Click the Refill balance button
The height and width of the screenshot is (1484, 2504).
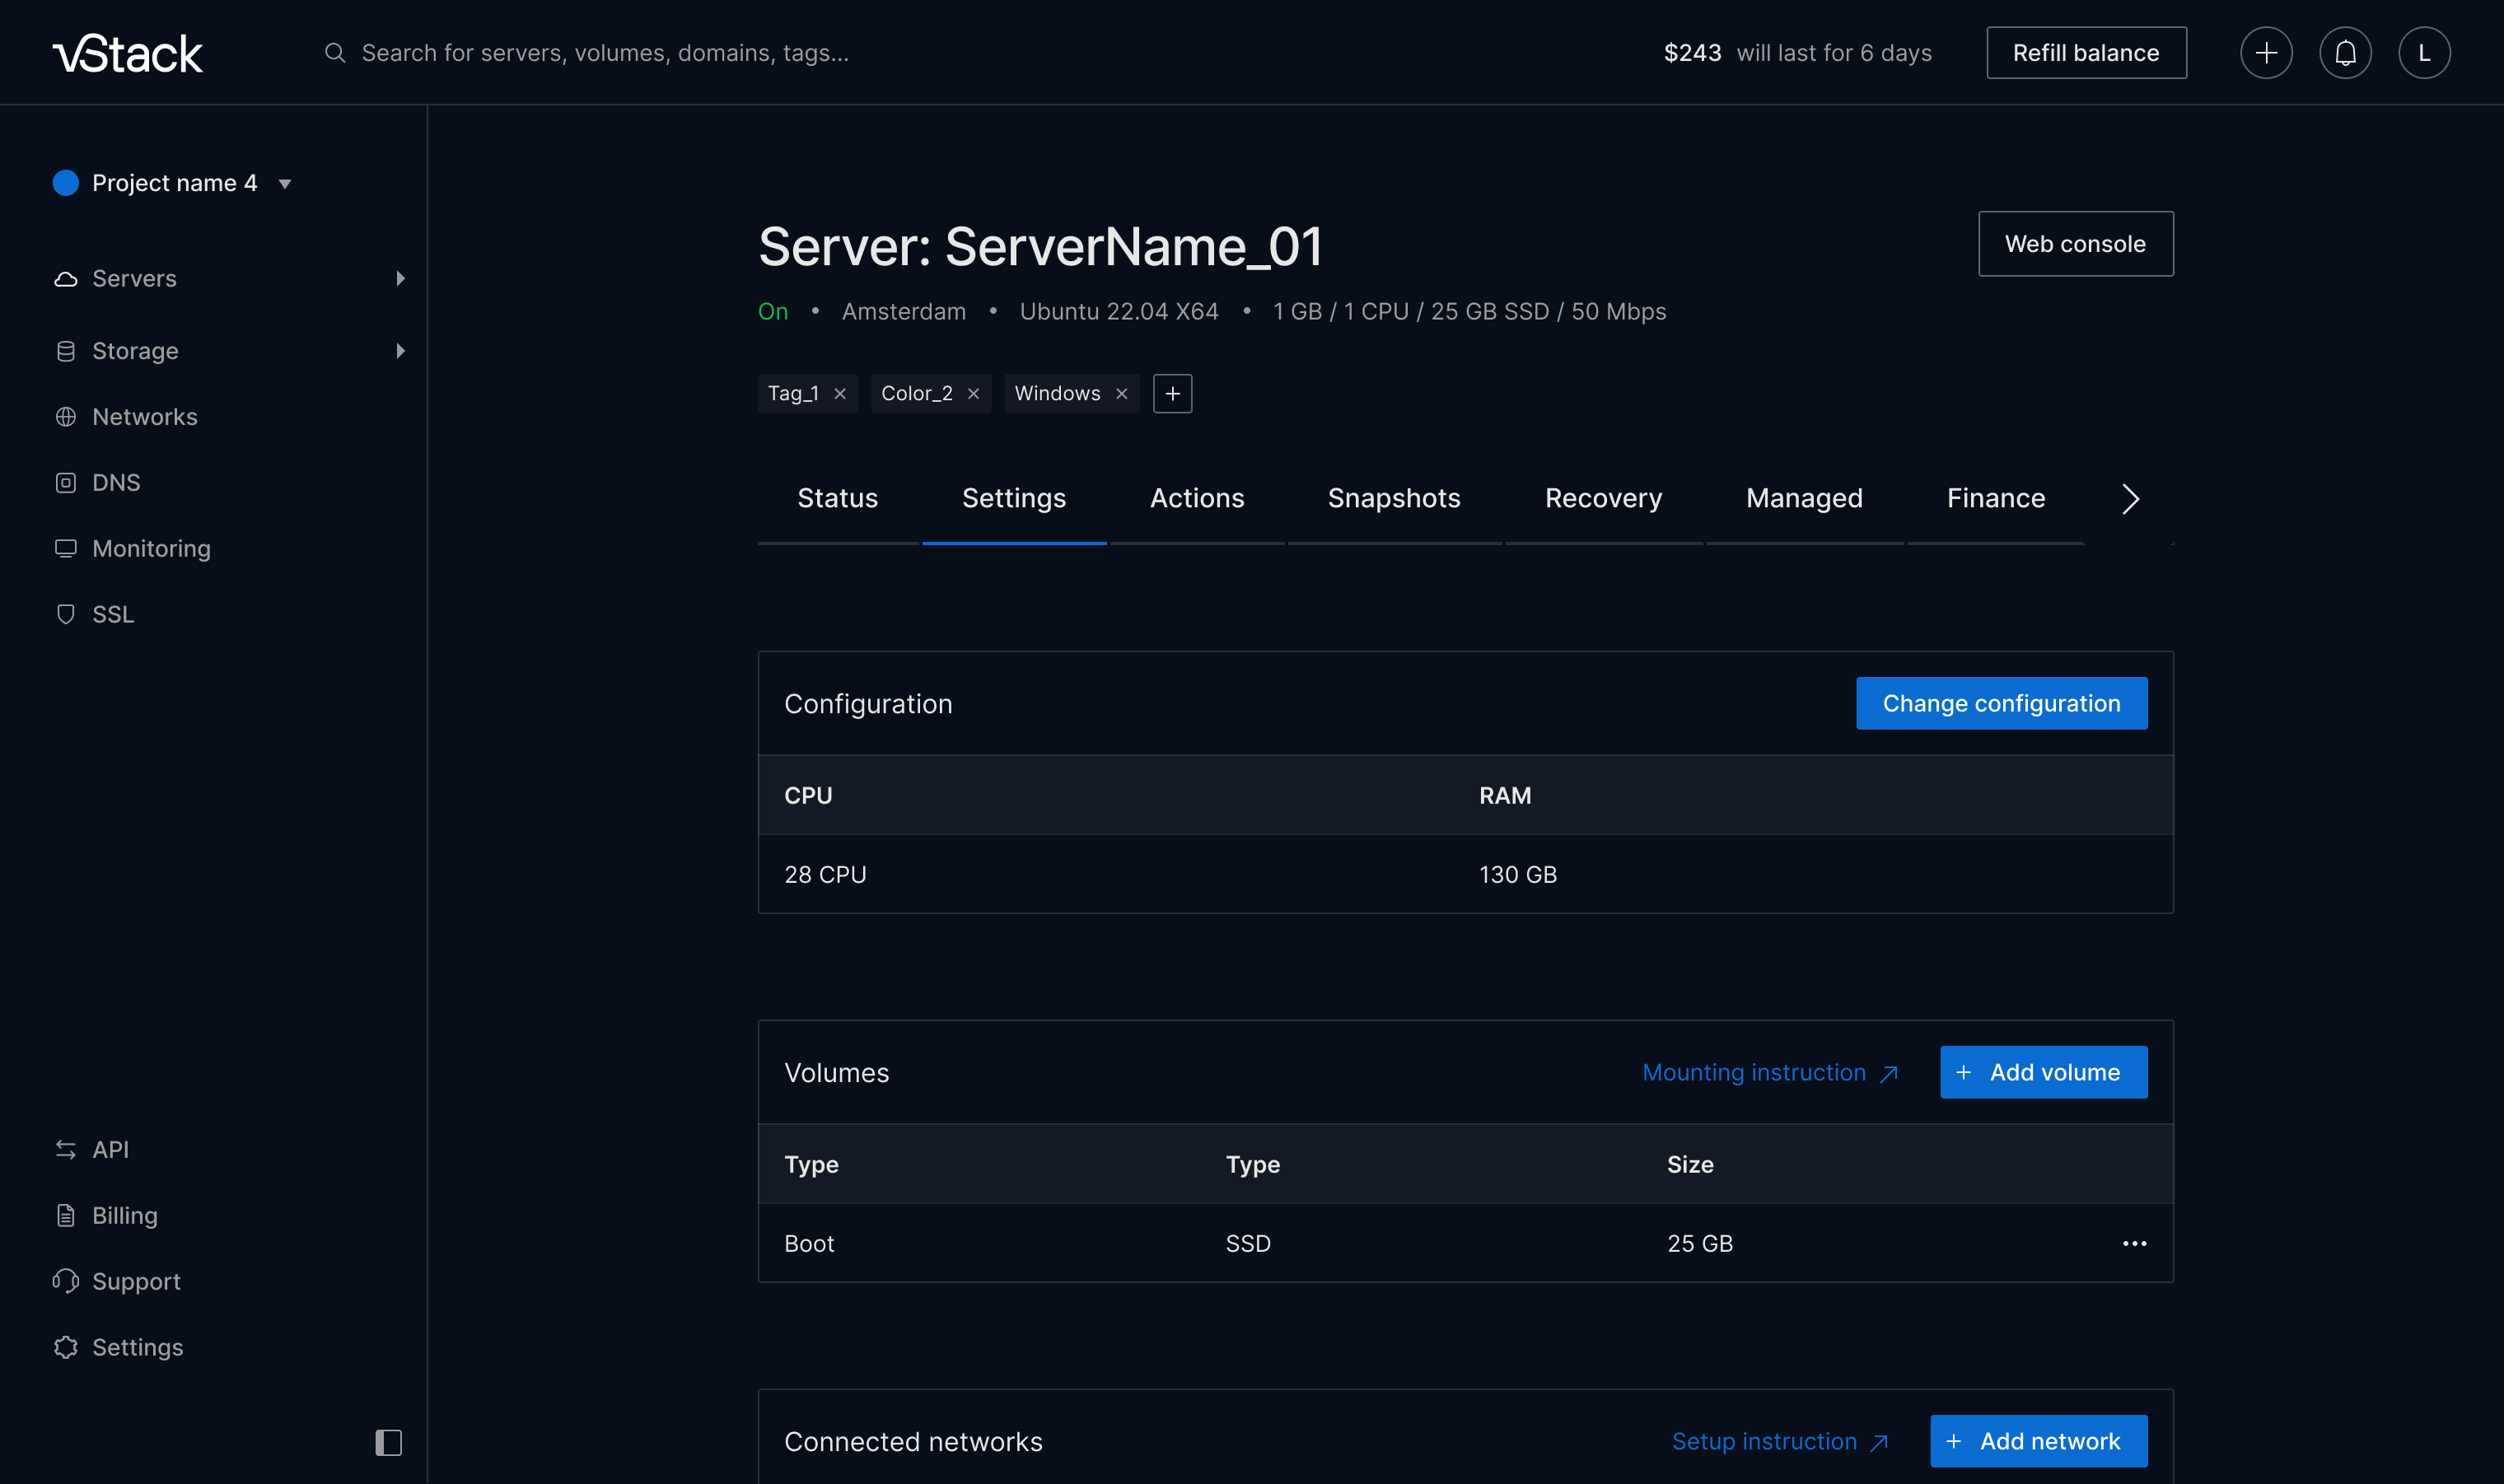pos(2086,53)
